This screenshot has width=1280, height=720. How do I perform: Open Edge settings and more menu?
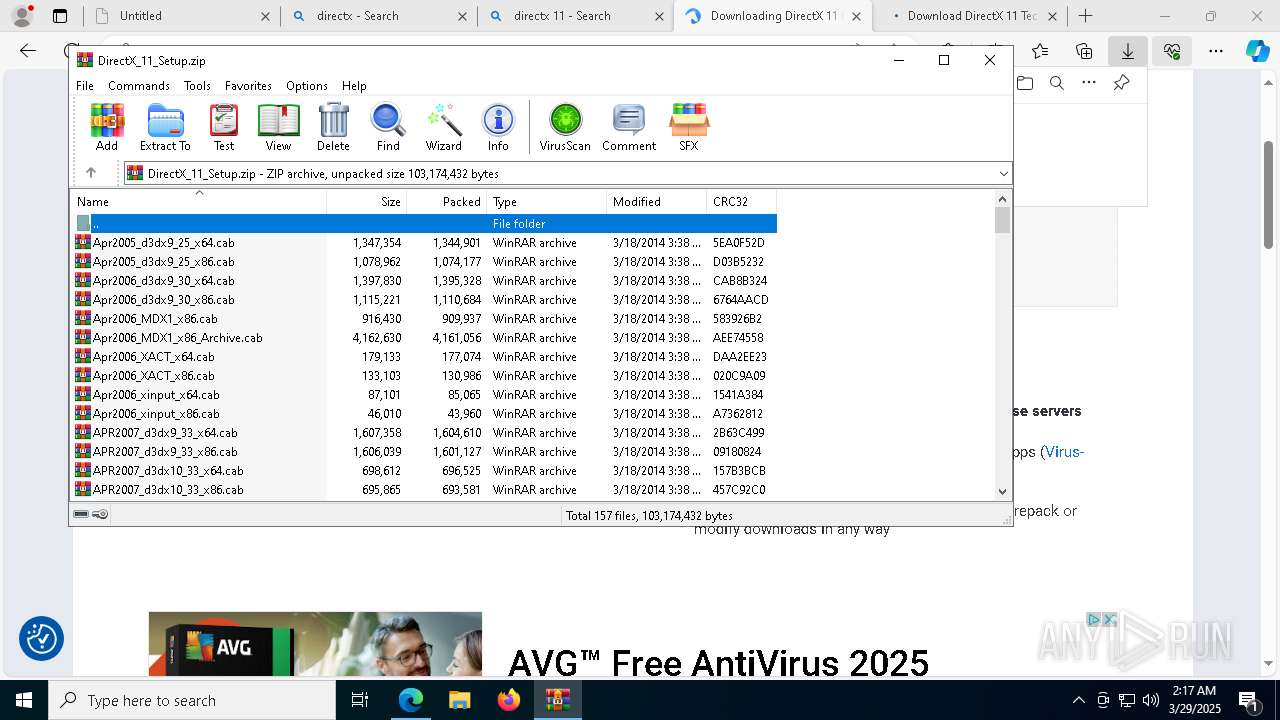[1216, 51]
